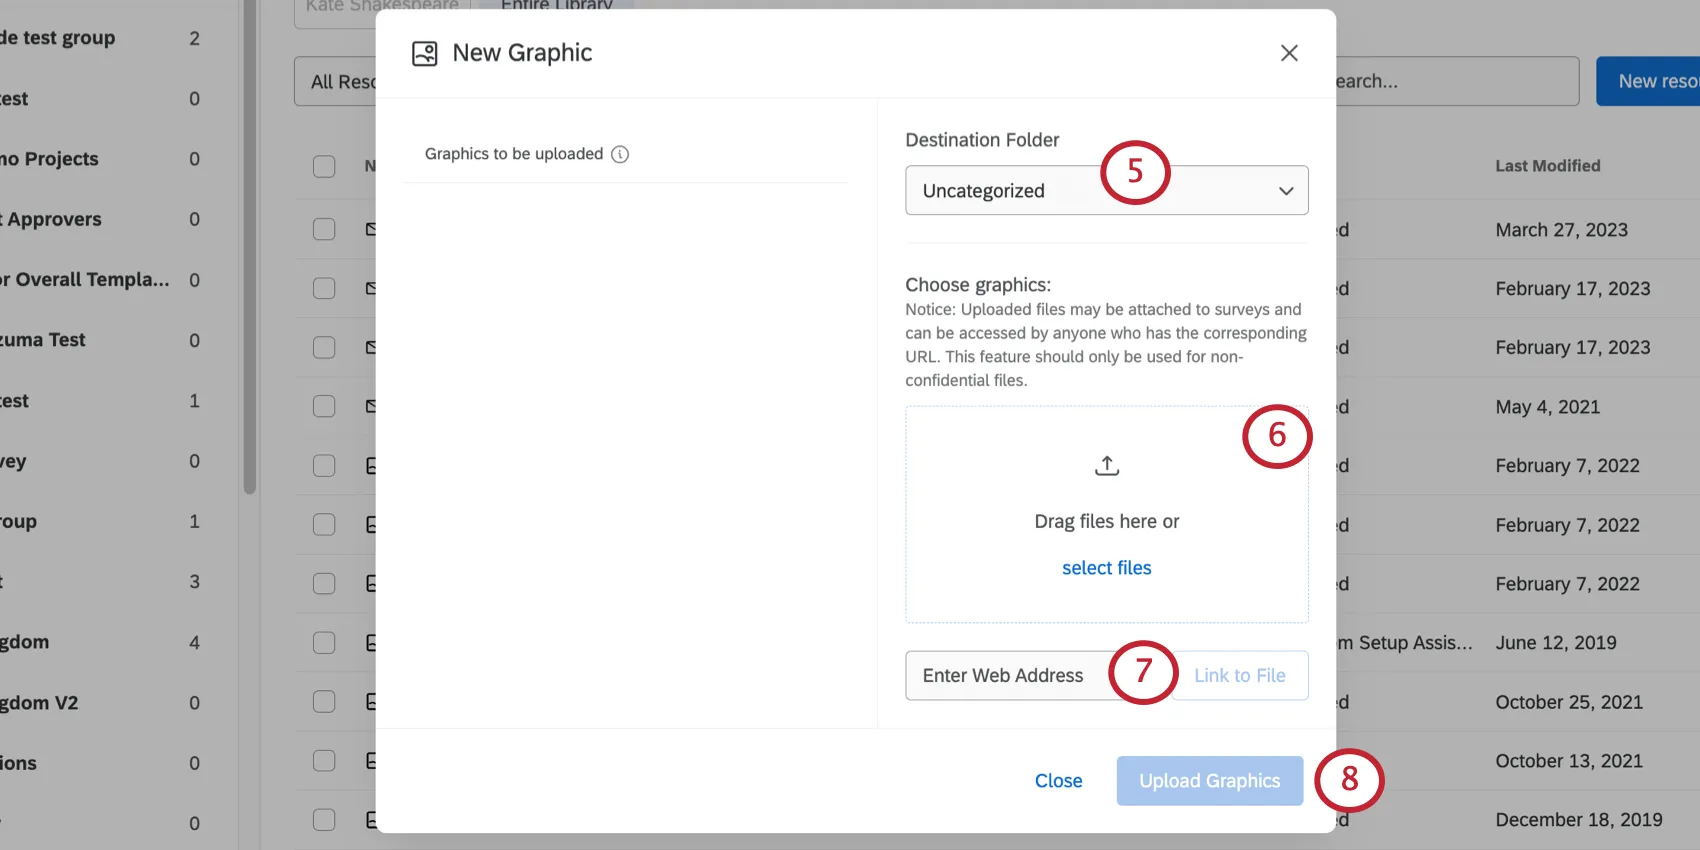Toggle the select-all checkbox in the table header
The height and width of the screenshot is (850, 1700).
coord(323,167)
